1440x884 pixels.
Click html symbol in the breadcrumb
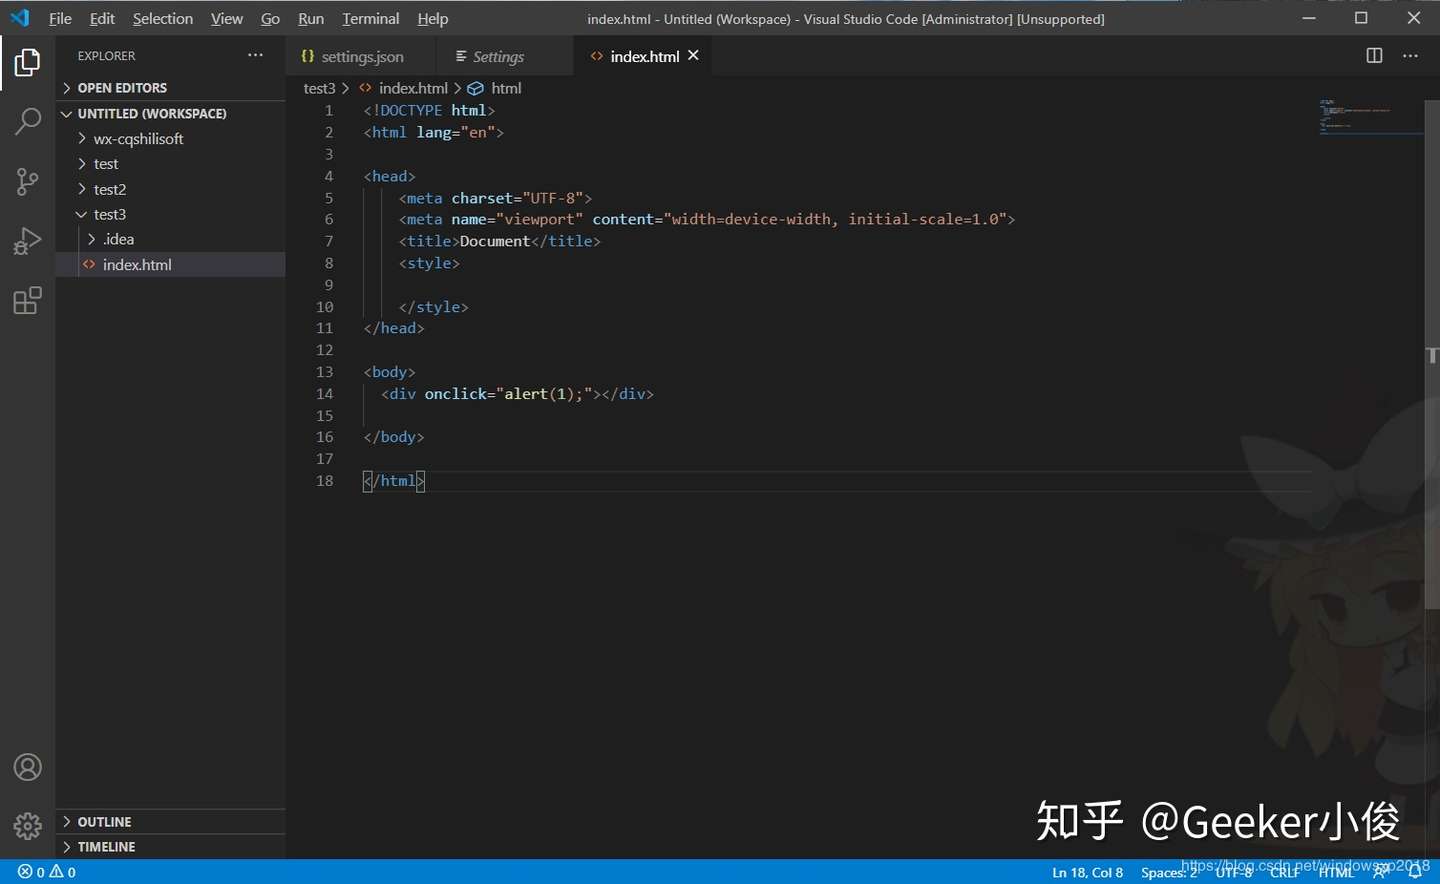click(506, 88)
